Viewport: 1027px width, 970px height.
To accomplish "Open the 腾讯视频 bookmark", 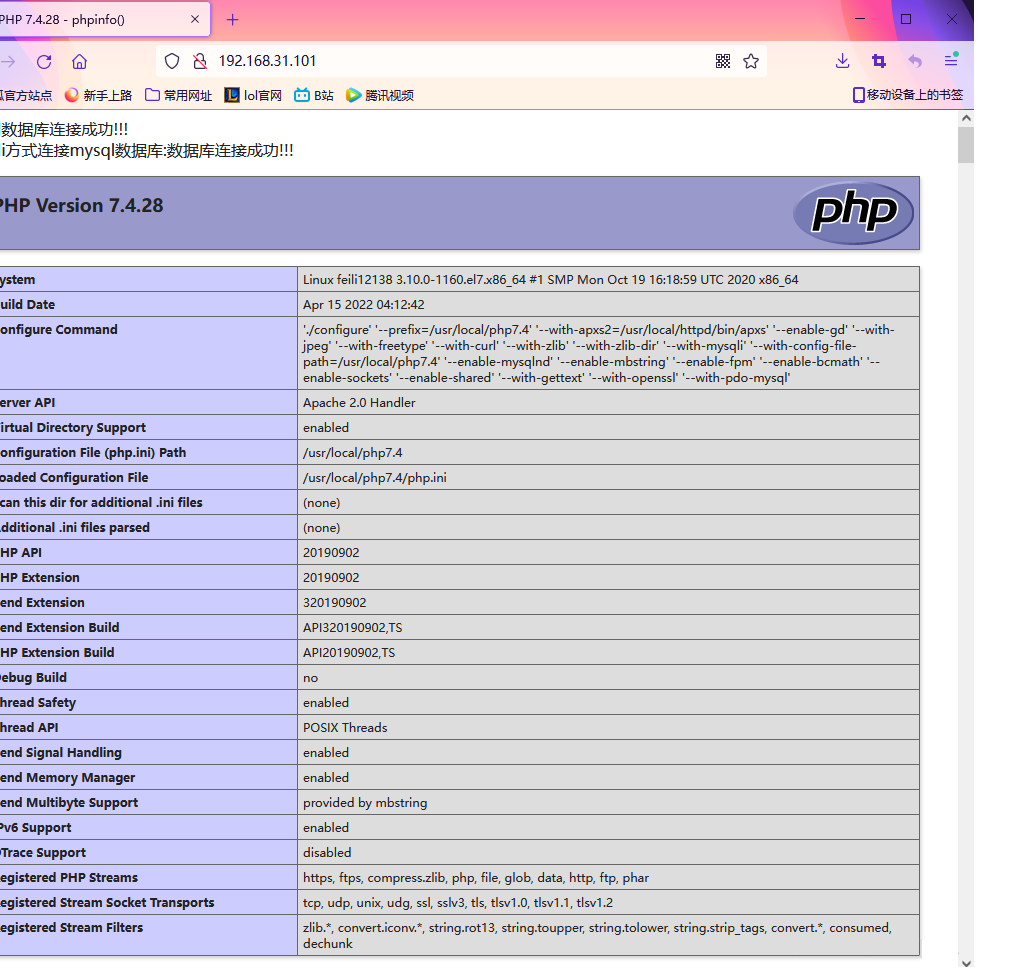I will 380,95.
